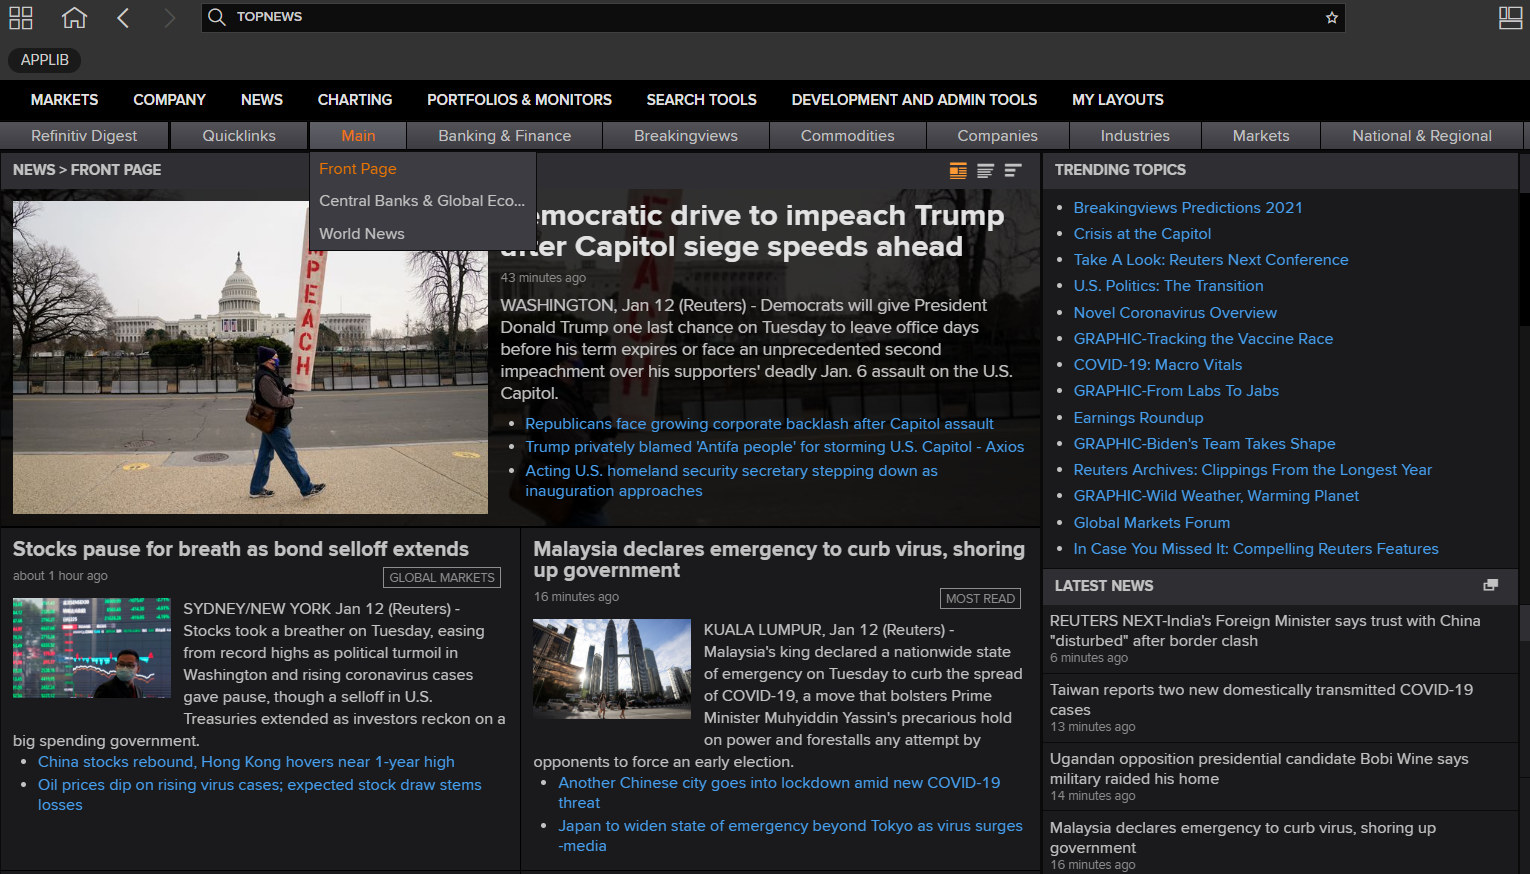
Task: Click the search magnifier icon
Action: pyautogui.click(x=217, y=17)
